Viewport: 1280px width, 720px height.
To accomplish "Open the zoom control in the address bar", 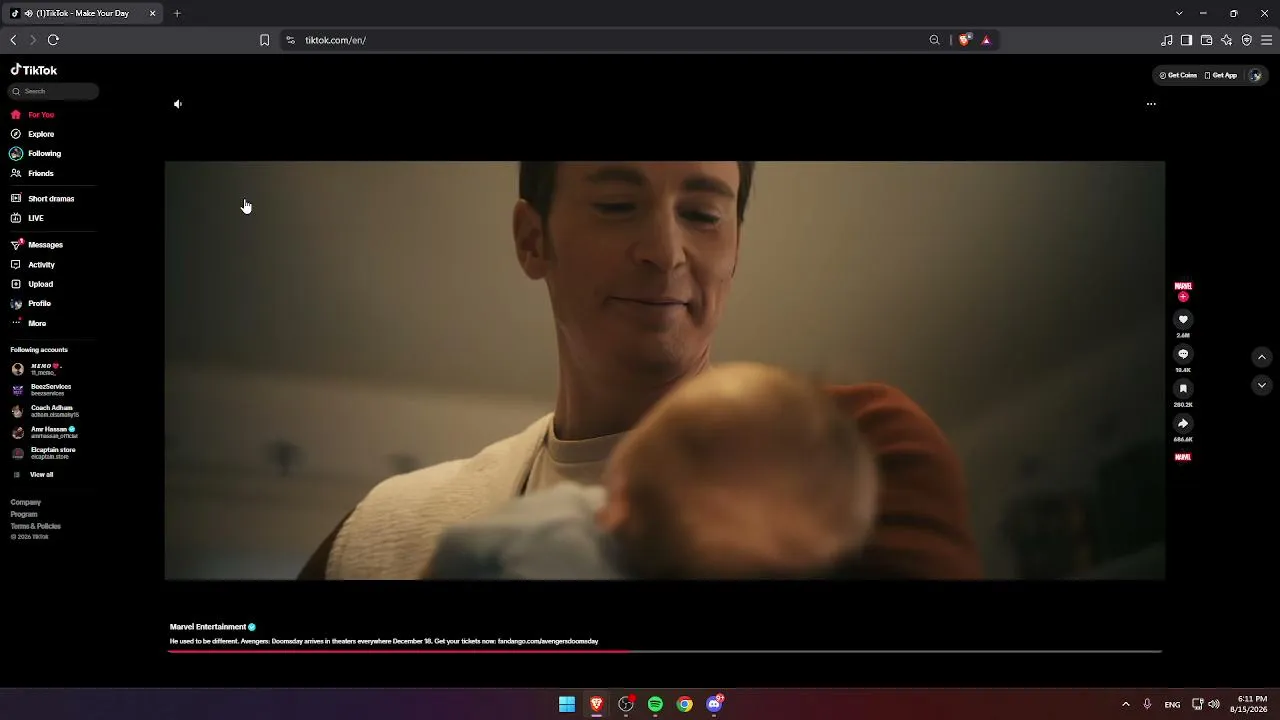I will pos(935,40).
